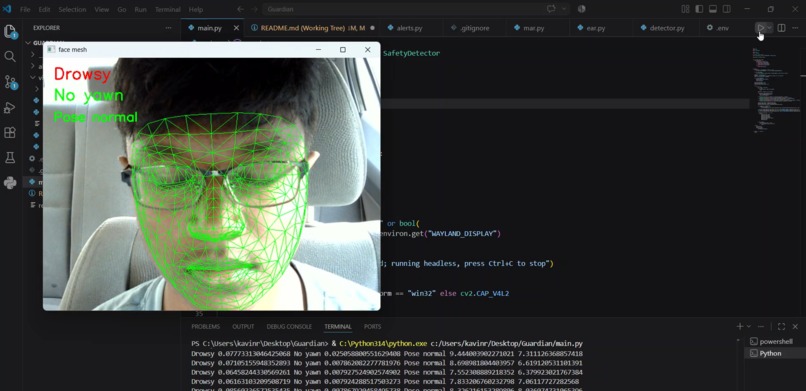Toggle the Primary Side Bar

click(699, 9)
